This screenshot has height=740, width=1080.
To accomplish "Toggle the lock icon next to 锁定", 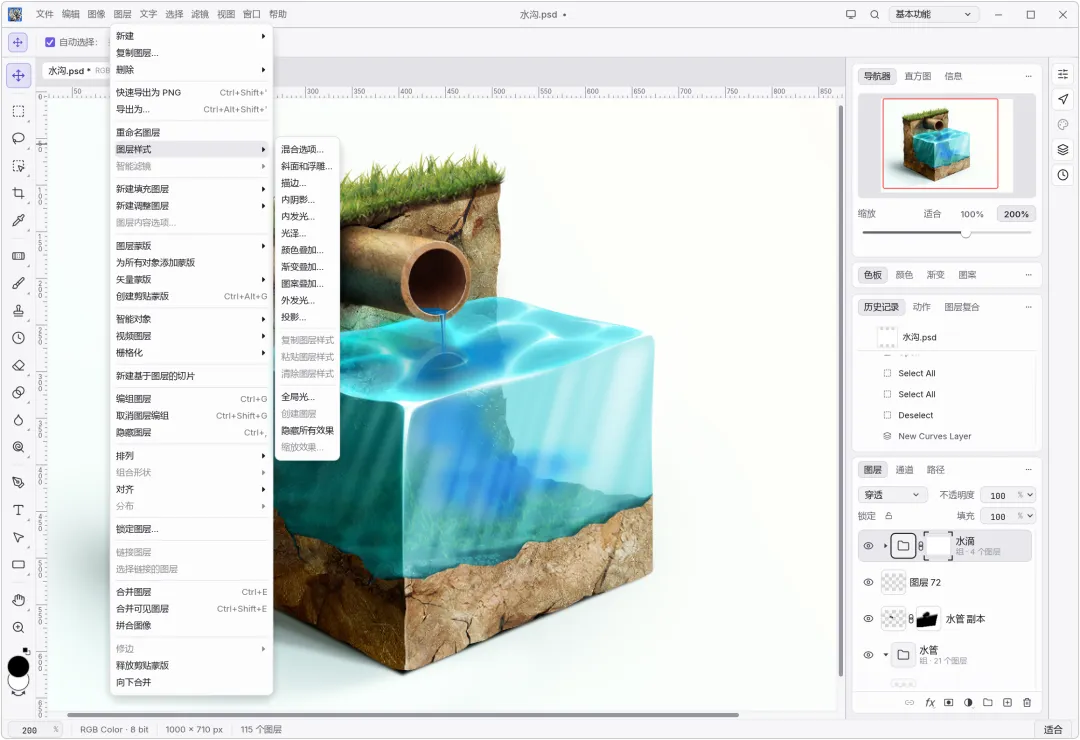I will point(889,515).
